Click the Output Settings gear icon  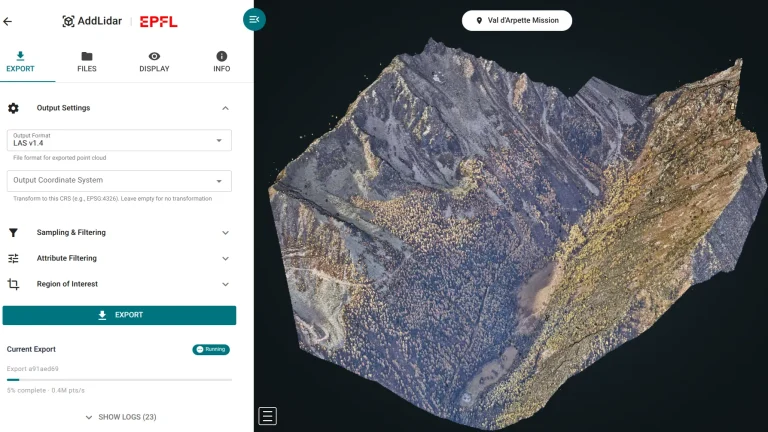coord(13,108)
